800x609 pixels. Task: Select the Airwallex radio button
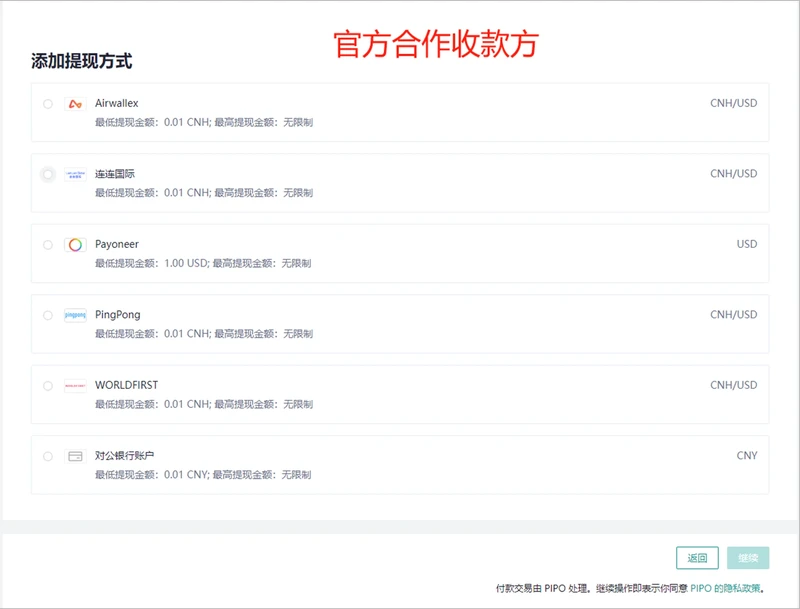[x=48, y=104]
